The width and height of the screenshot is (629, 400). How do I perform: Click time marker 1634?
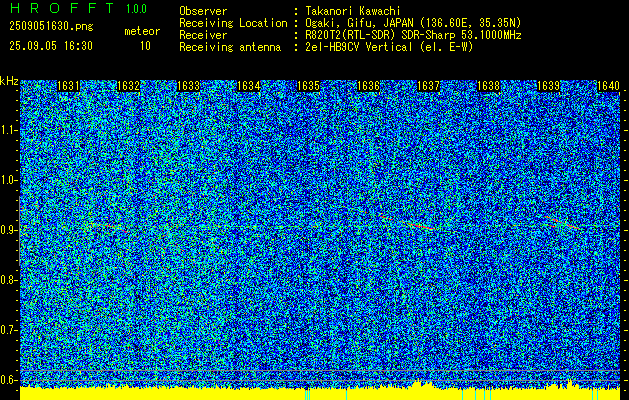(x=249, y=86)
